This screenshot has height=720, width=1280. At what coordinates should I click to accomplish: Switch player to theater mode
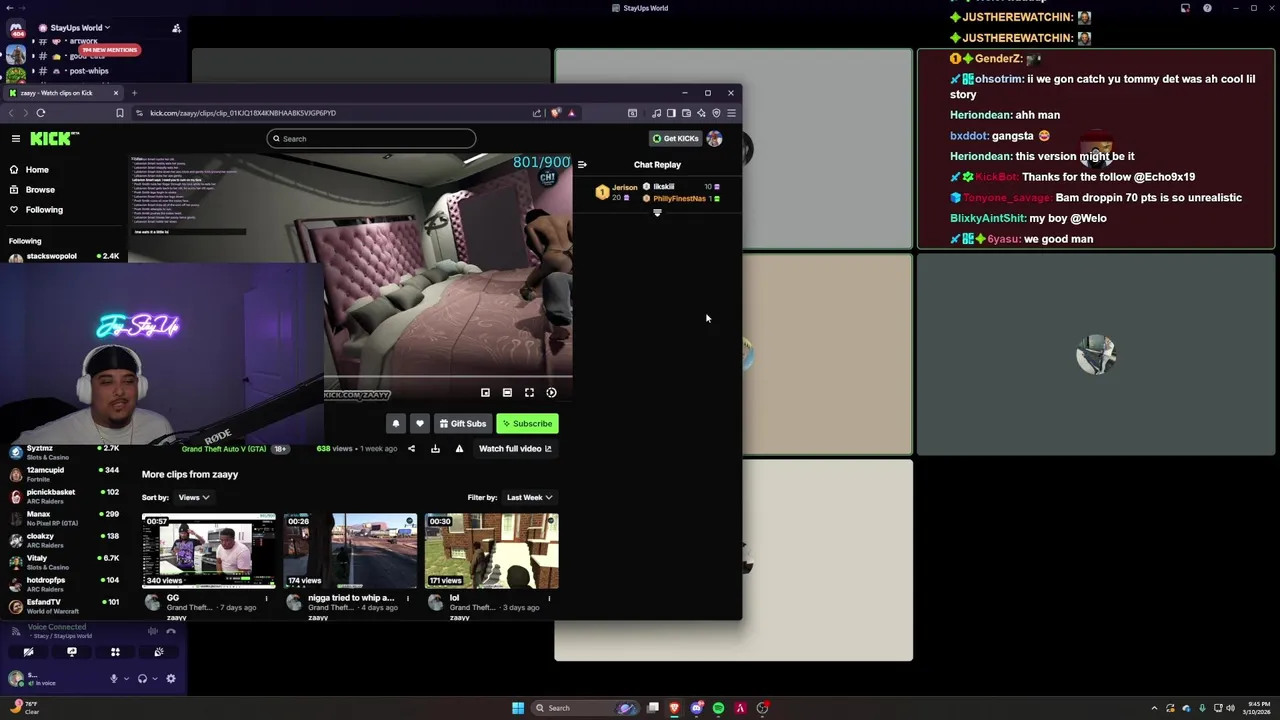(507, 393)
